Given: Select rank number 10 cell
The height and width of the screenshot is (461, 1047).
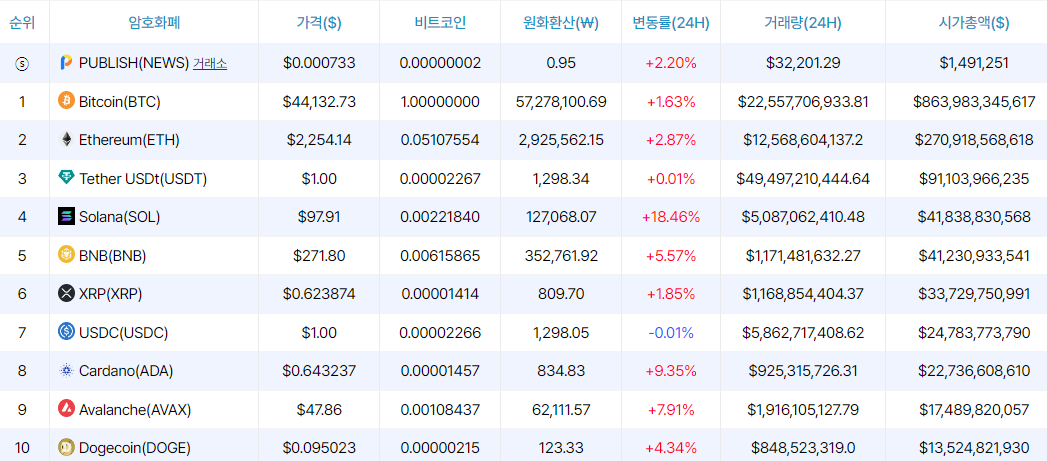Looking at the screenshot, I should (22, 448).
